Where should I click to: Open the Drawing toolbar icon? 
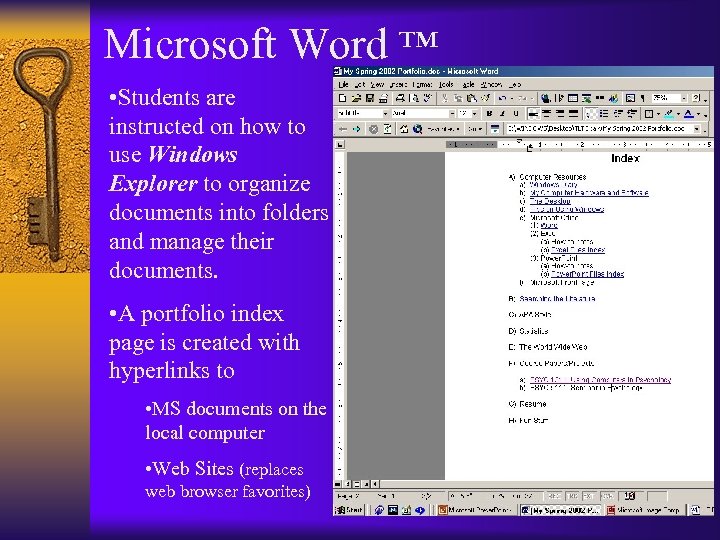pos(613,98)
